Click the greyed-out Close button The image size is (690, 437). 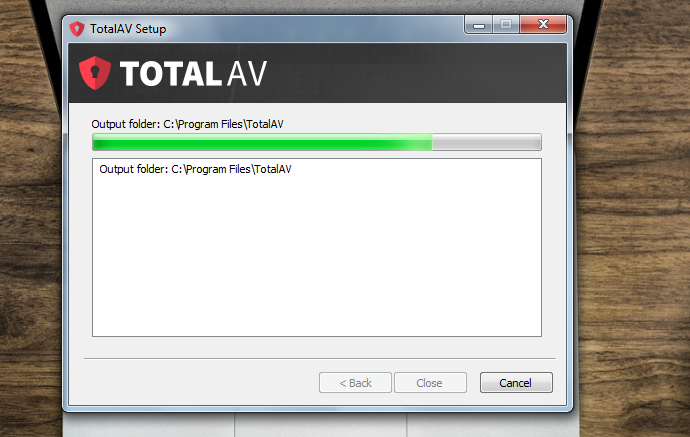pos(430,383)
